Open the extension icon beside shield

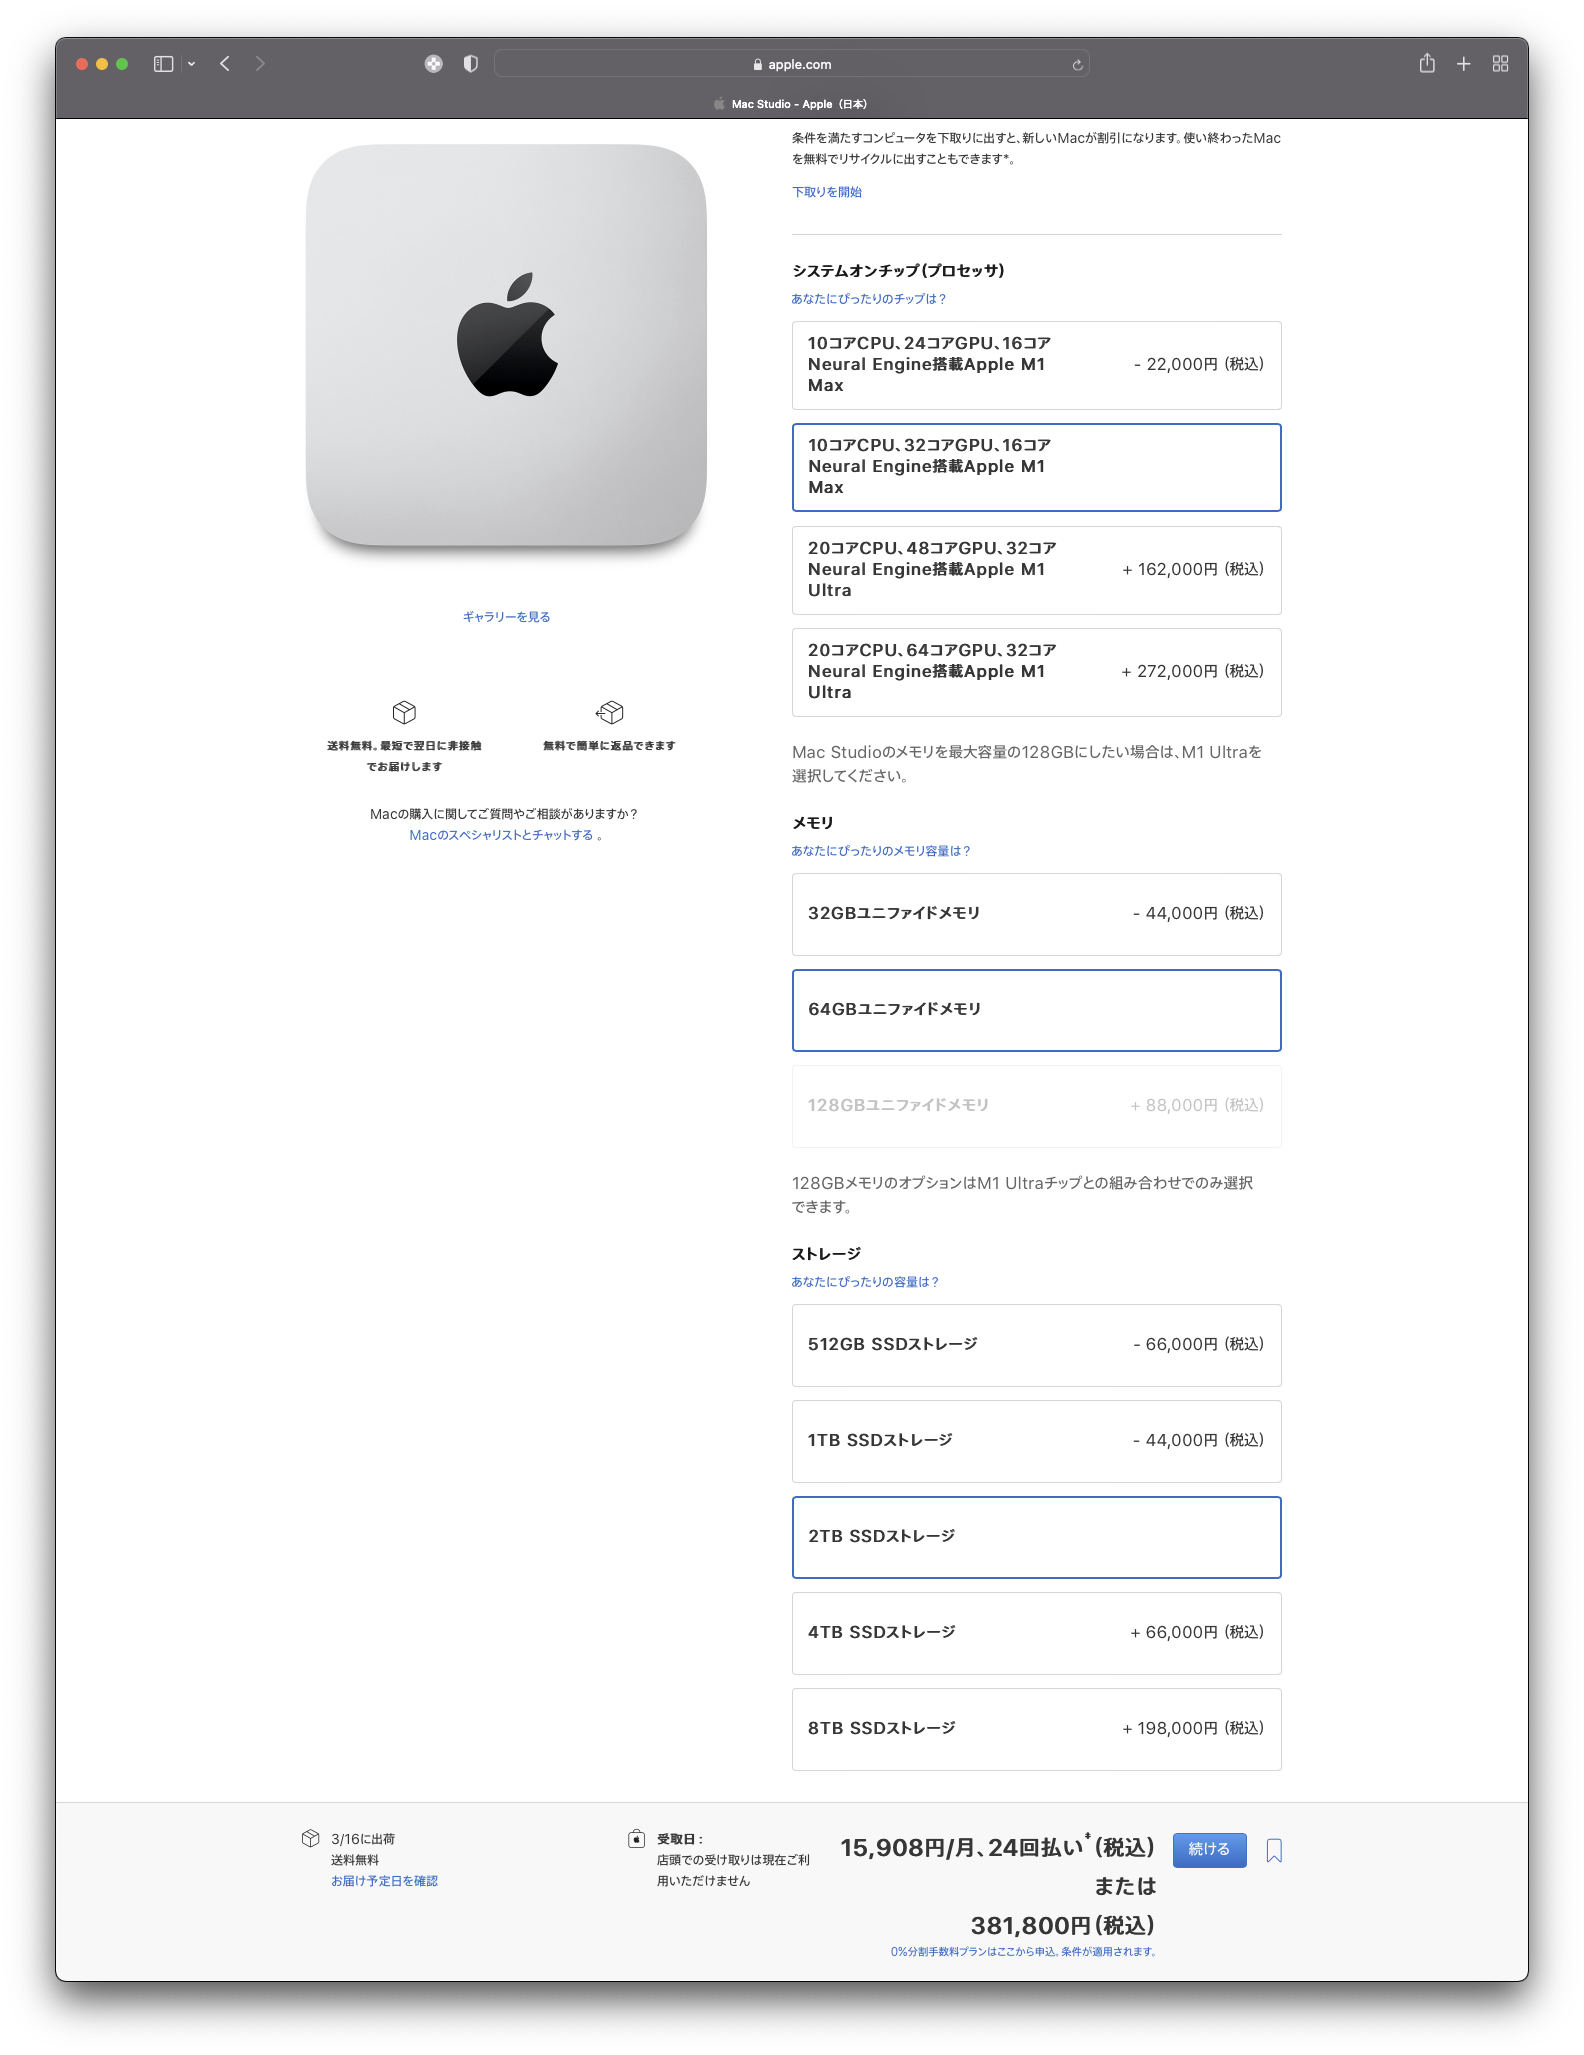[x=433, y=64]
